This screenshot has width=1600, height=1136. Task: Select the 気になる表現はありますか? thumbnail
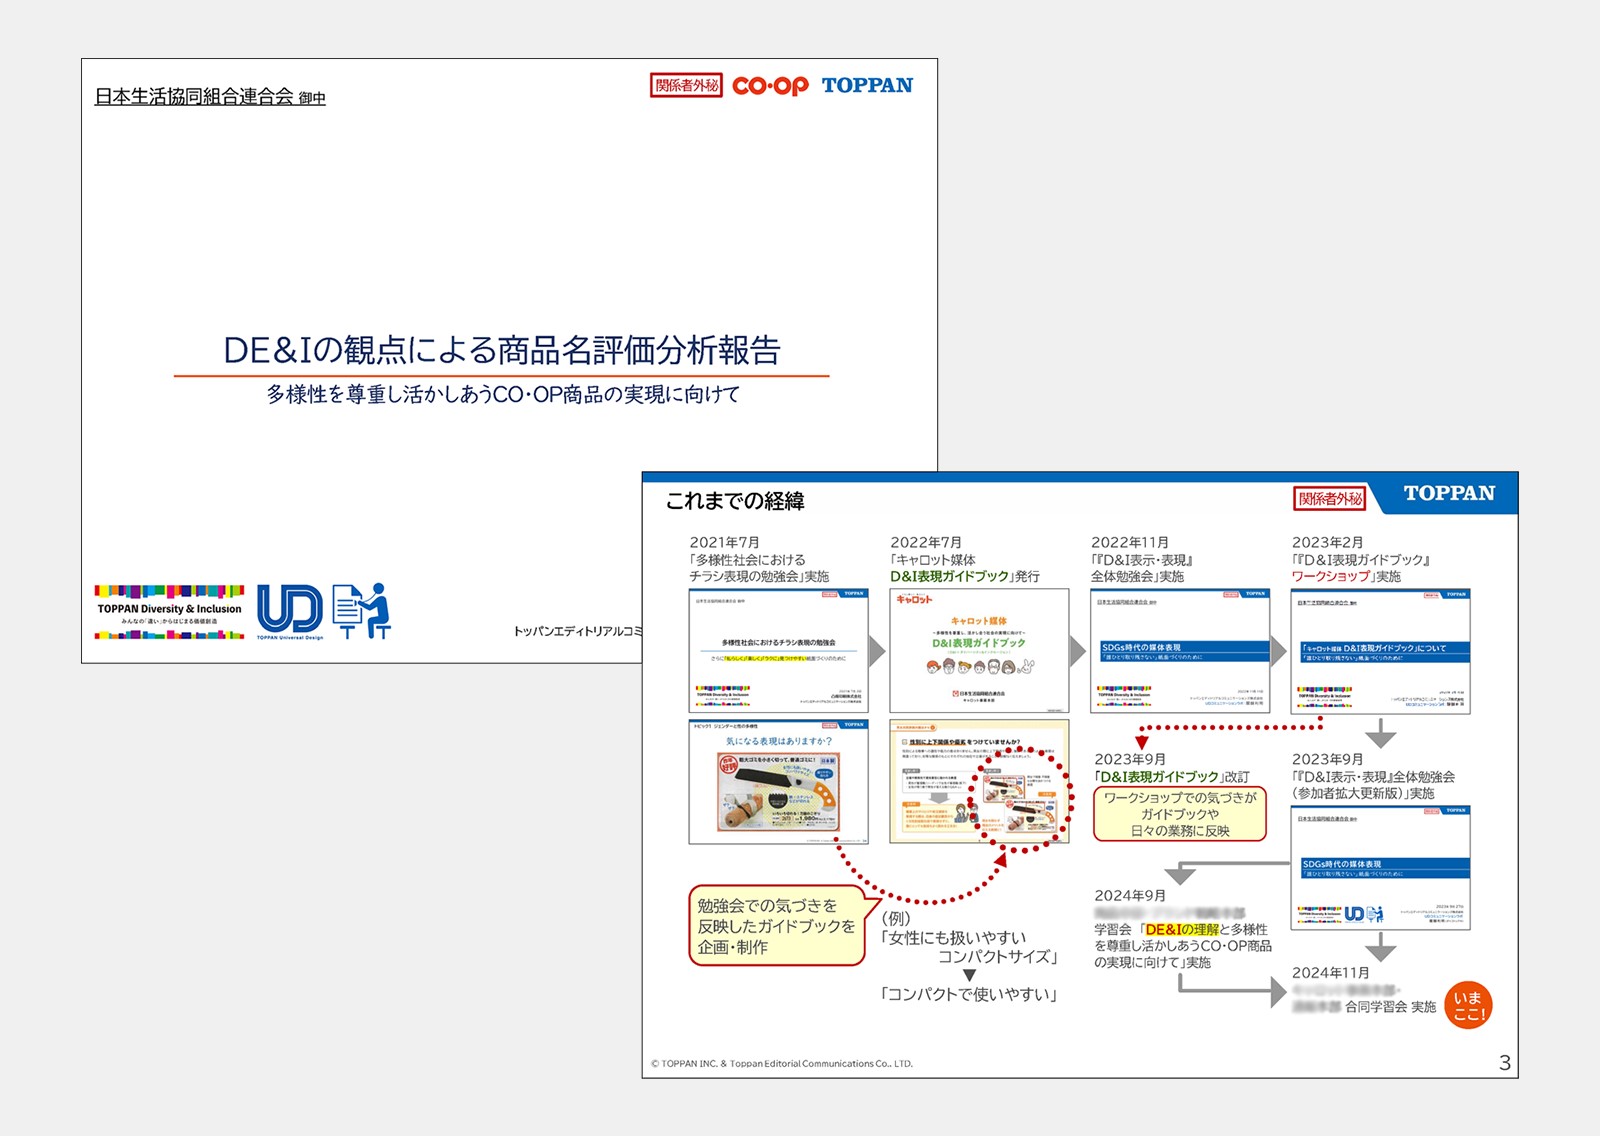(x=779, y=782)
